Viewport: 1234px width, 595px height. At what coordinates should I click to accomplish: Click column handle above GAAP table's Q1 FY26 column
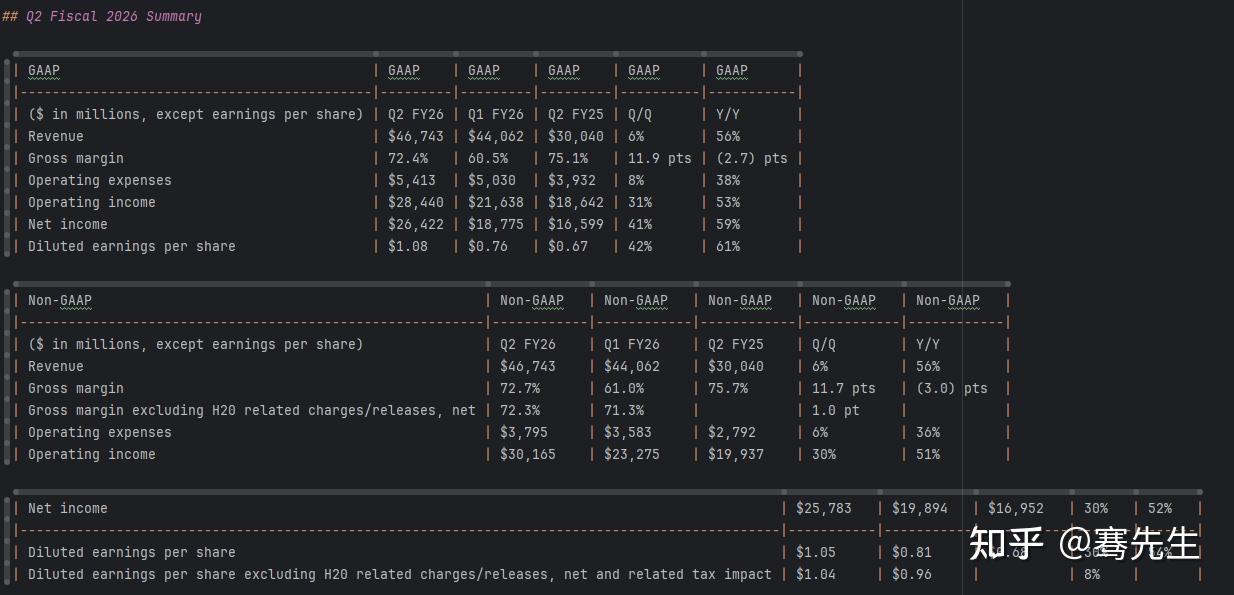495,54
